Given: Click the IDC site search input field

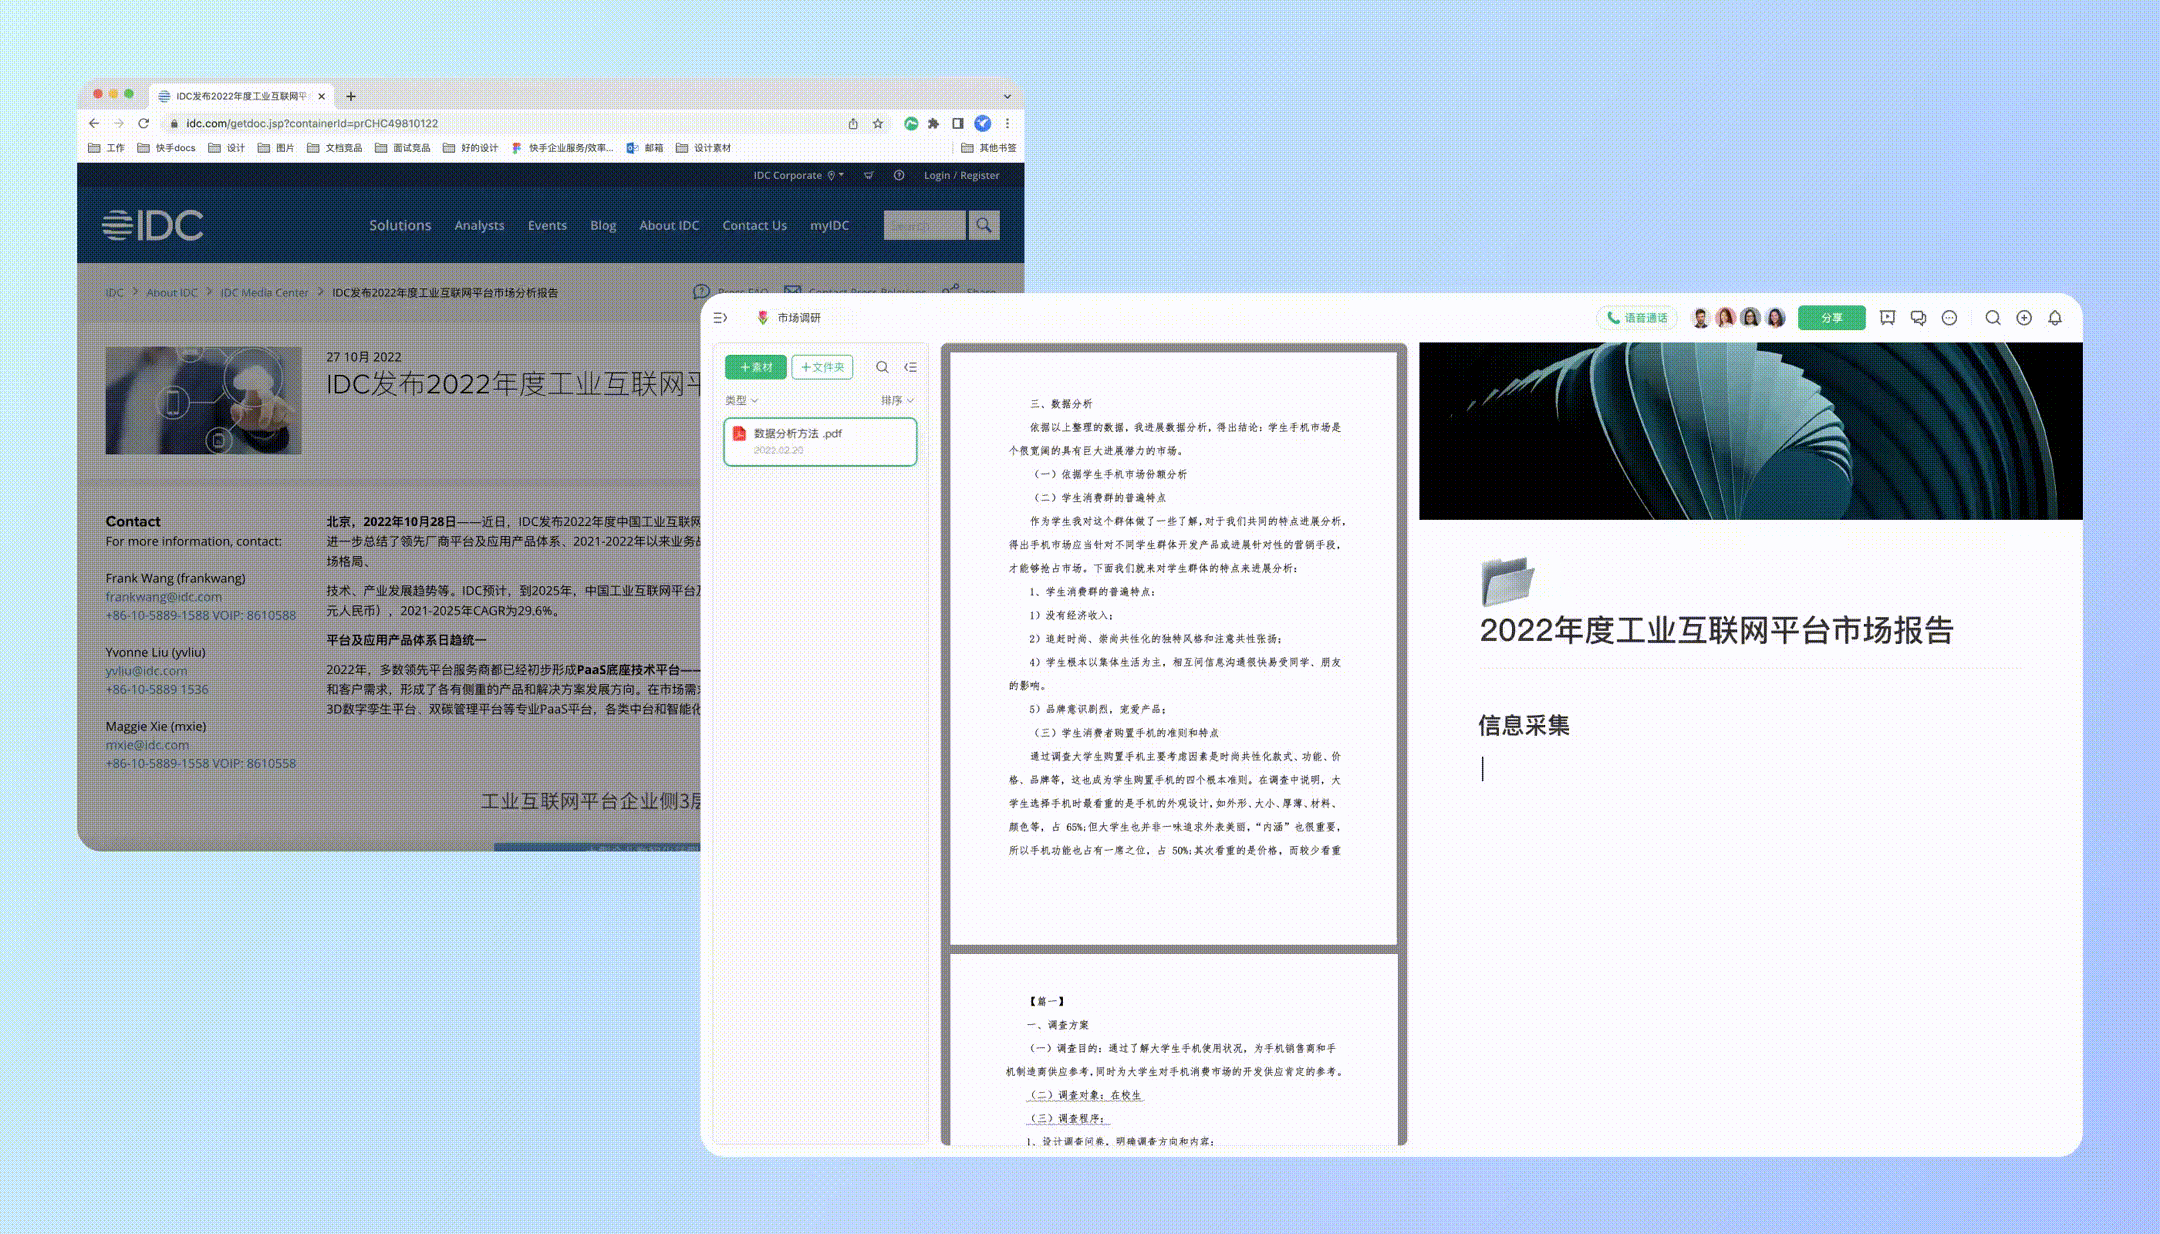Looking at the screenshot, I should (x=924, y=226).
